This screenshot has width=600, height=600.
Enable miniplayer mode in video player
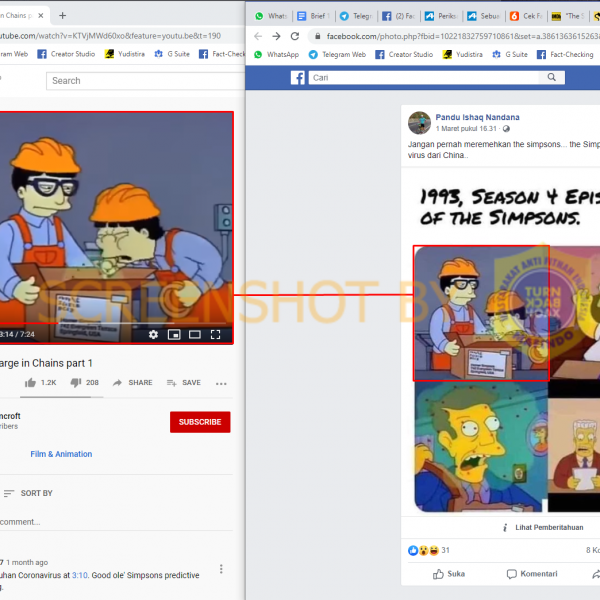click(x=174, y=335)
